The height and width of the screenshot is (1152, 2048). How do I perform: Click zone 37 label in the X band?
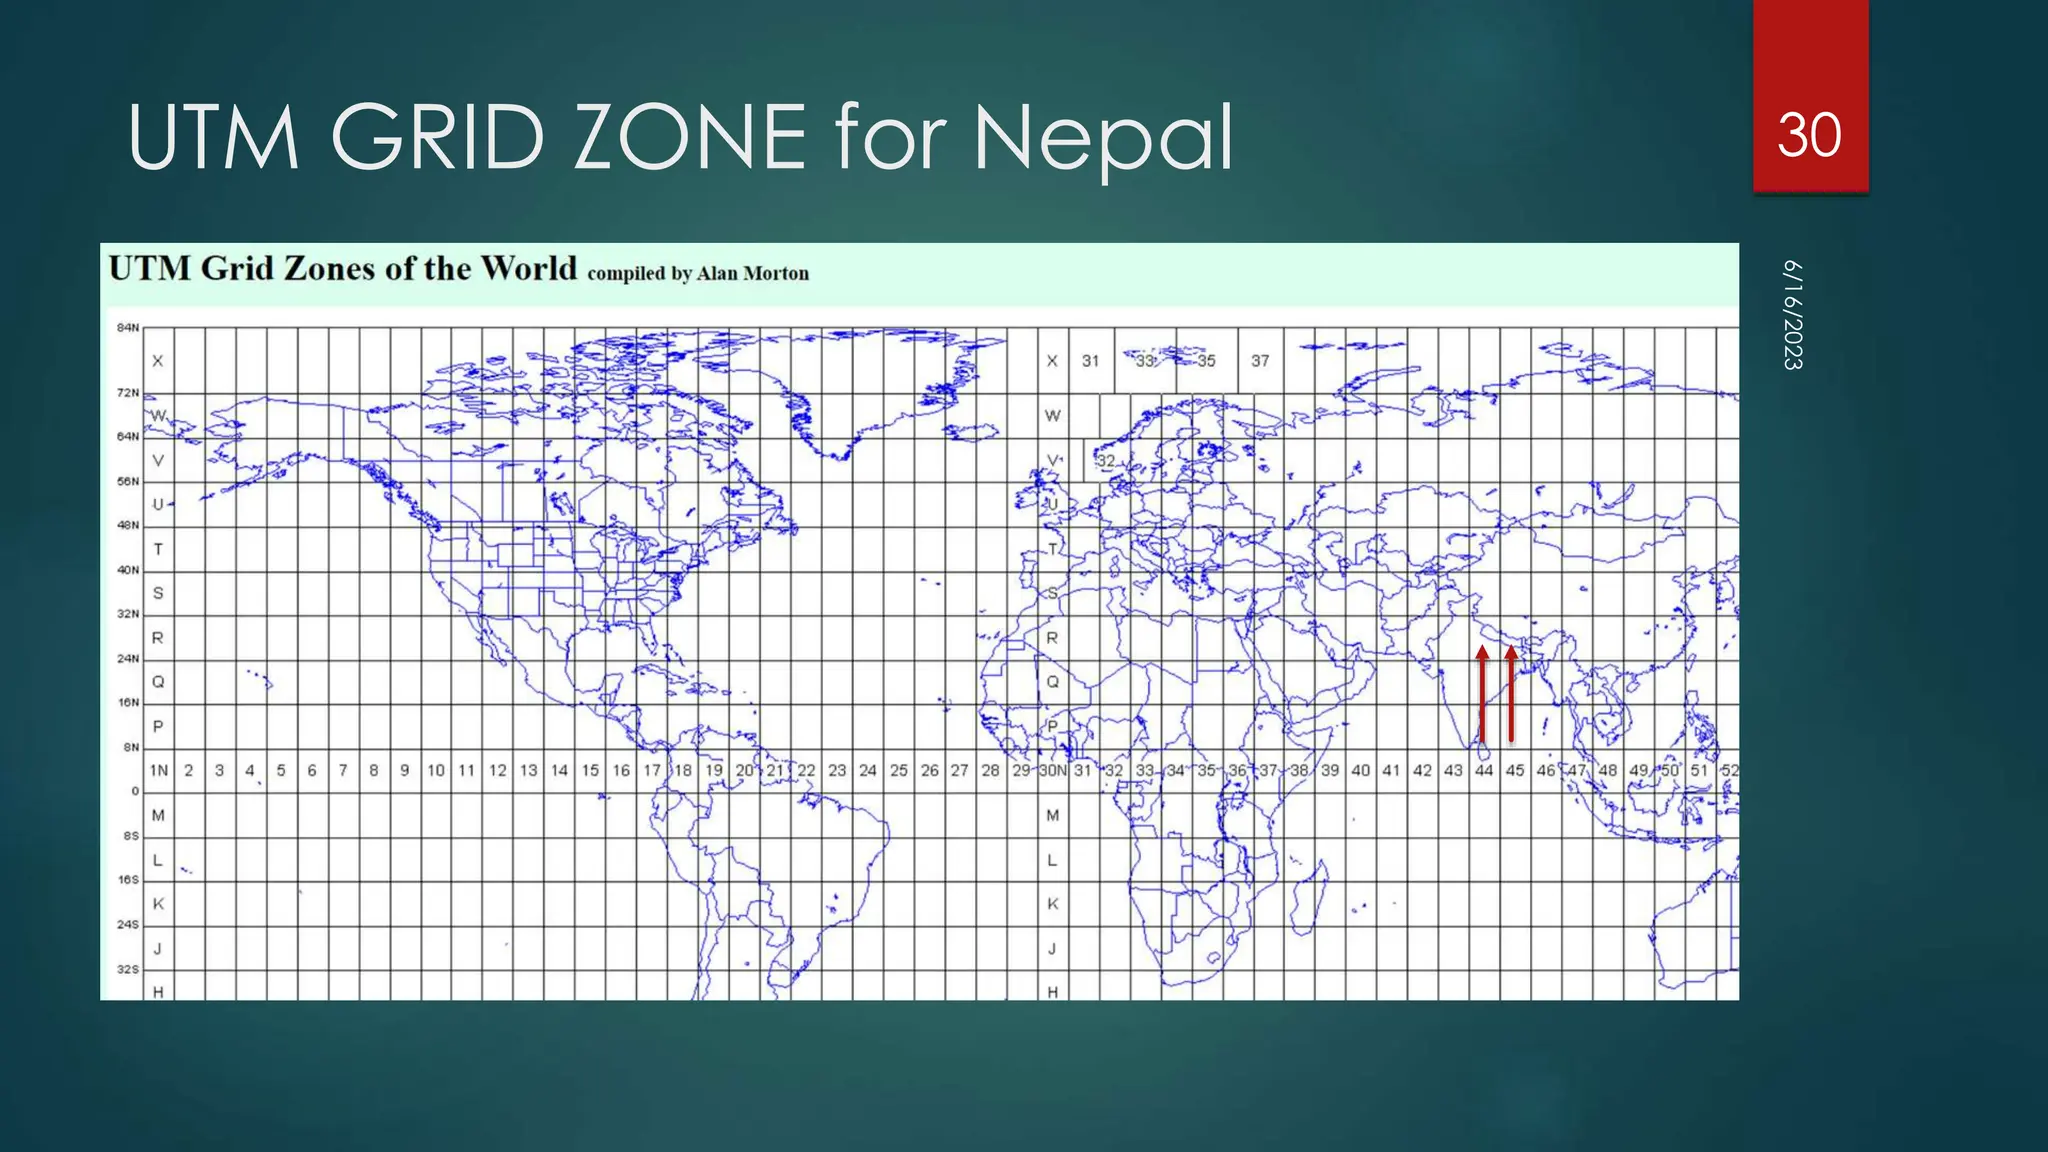pyautogui.click(x=1260, y=361)
